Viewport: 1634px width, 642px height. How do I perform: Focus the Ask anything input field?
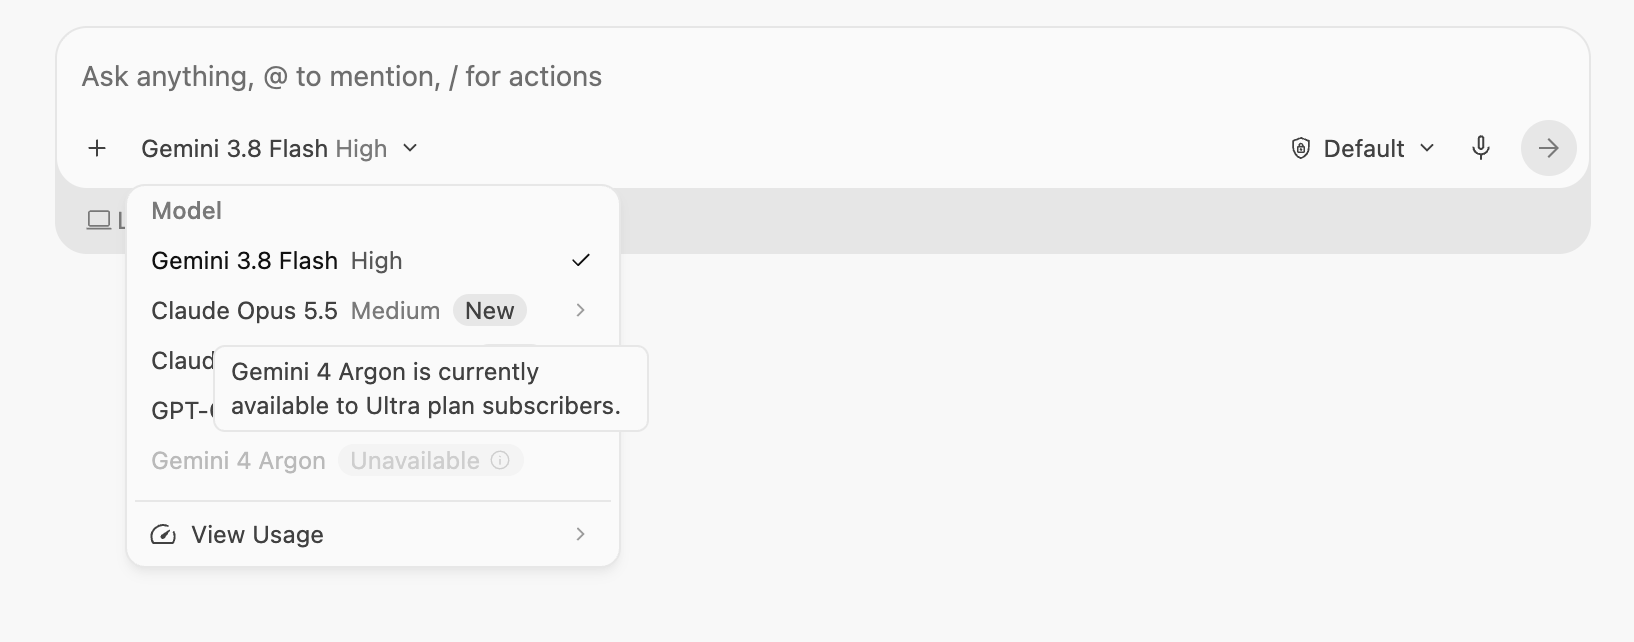(x=820, y=77)
